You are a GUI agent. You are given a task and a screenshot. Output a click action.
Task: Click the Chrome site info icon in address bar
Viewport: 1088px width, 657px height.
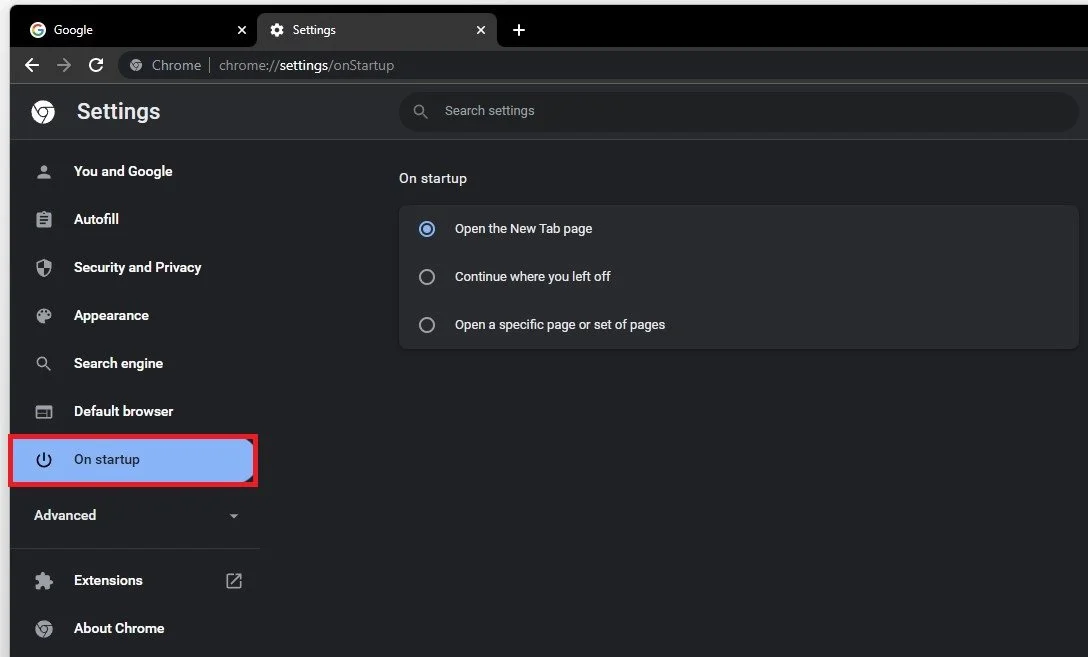click(137, 65)
